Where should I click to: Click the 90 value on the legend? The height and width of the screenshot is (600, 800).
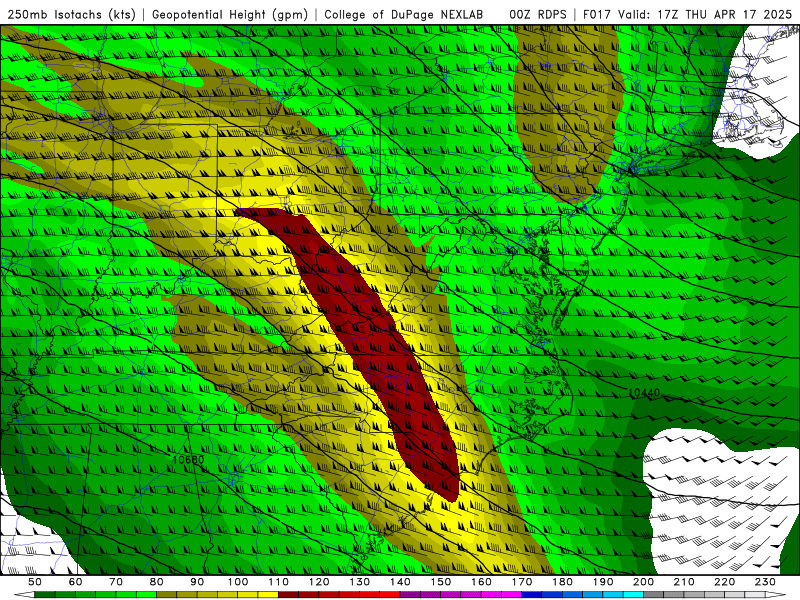click(197, 582)
